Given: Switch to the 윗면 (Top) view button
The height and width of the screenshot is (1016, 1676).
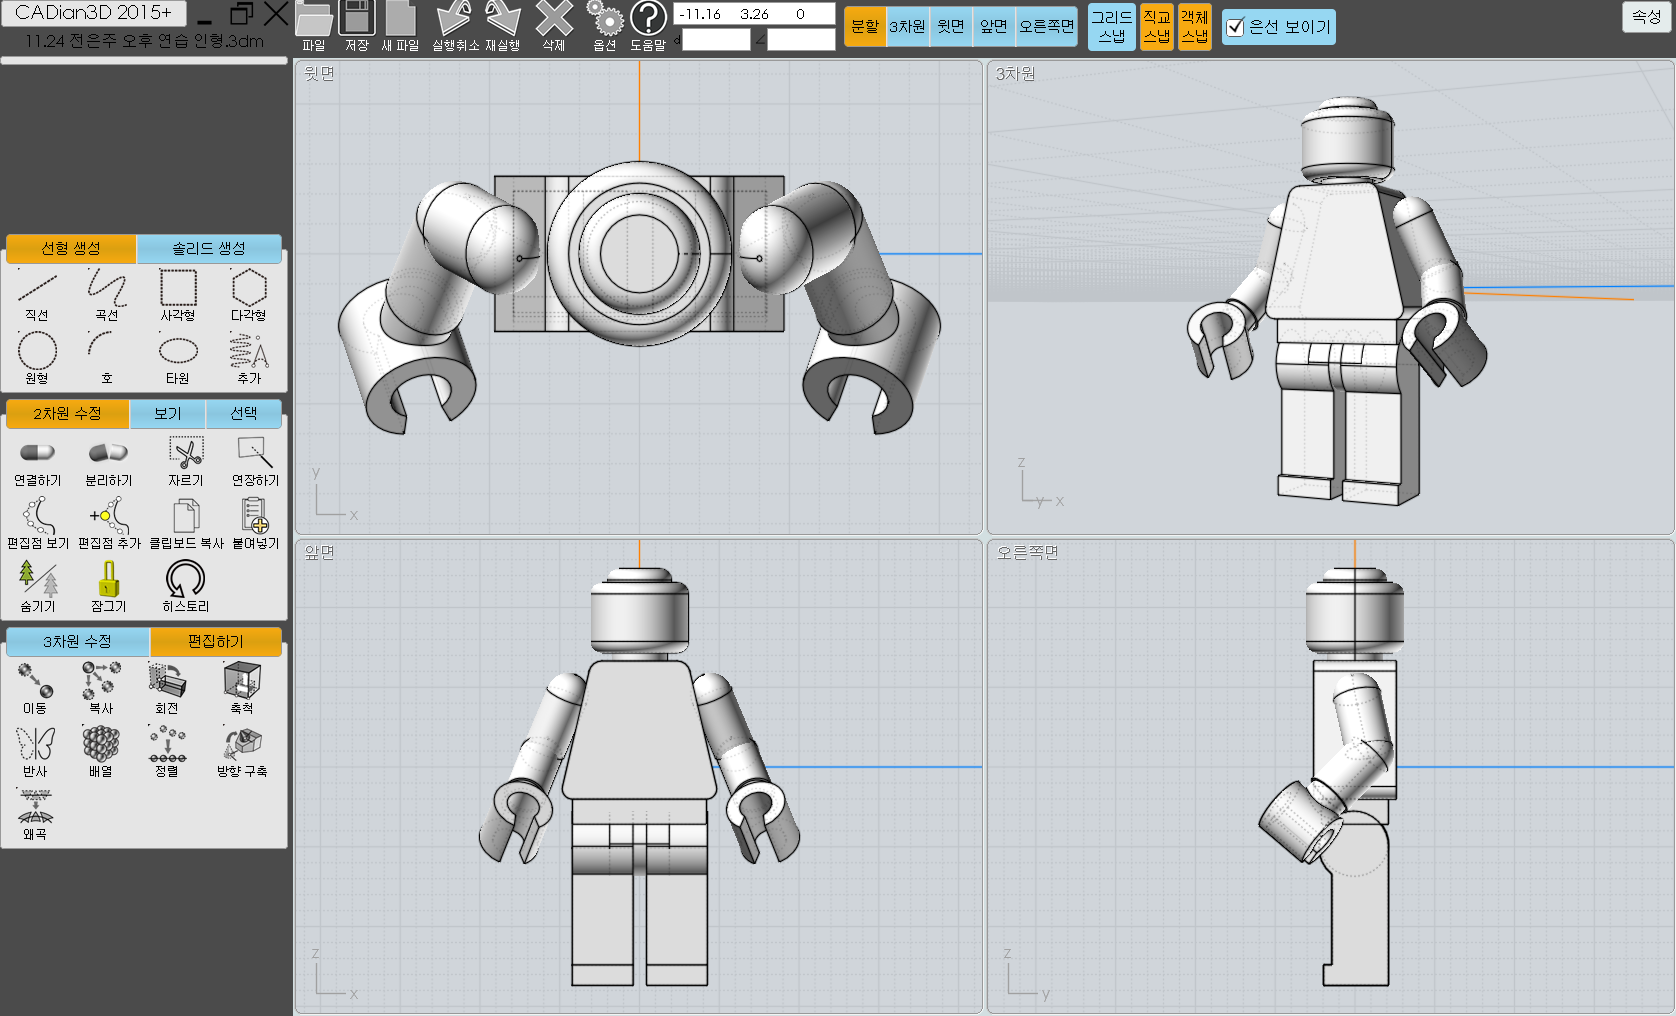Looking at the screenshot, I should click(x=951, y=27).
